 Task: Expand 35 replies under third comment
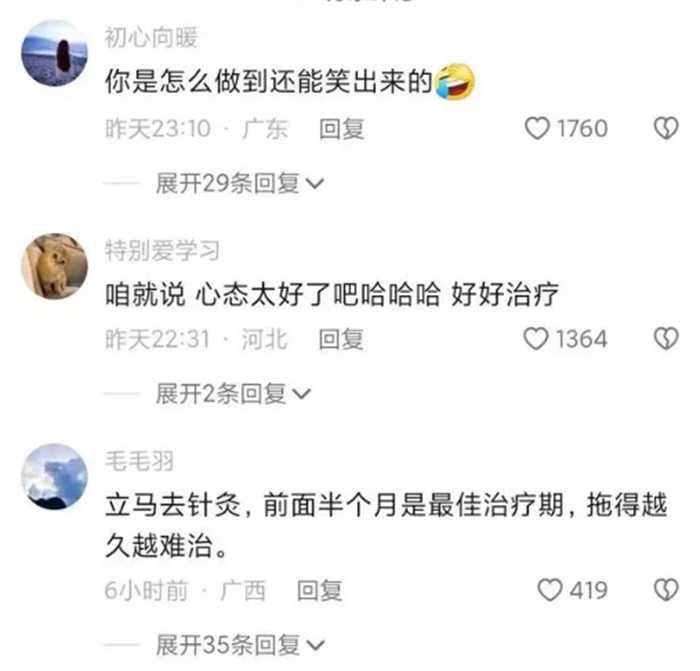(x=240, y=645)
